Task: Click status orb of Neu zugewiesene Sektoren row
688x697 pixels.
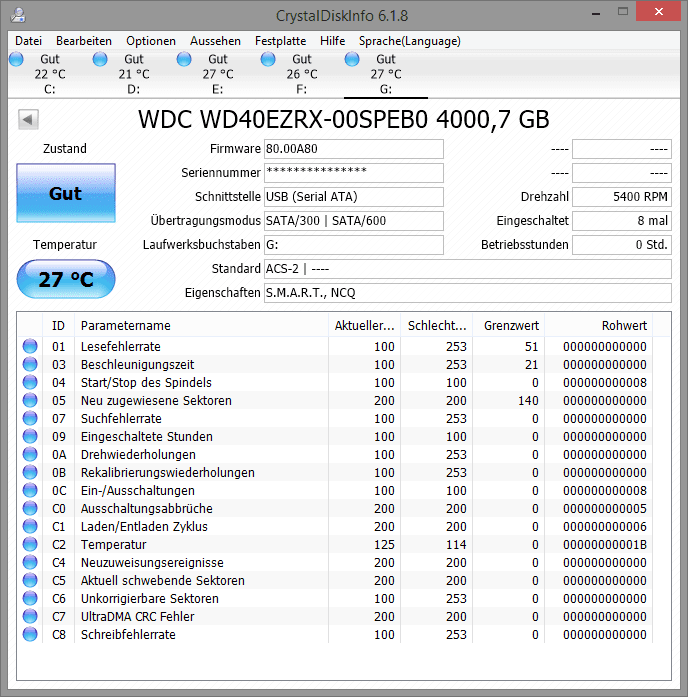Action: (30, 401)
